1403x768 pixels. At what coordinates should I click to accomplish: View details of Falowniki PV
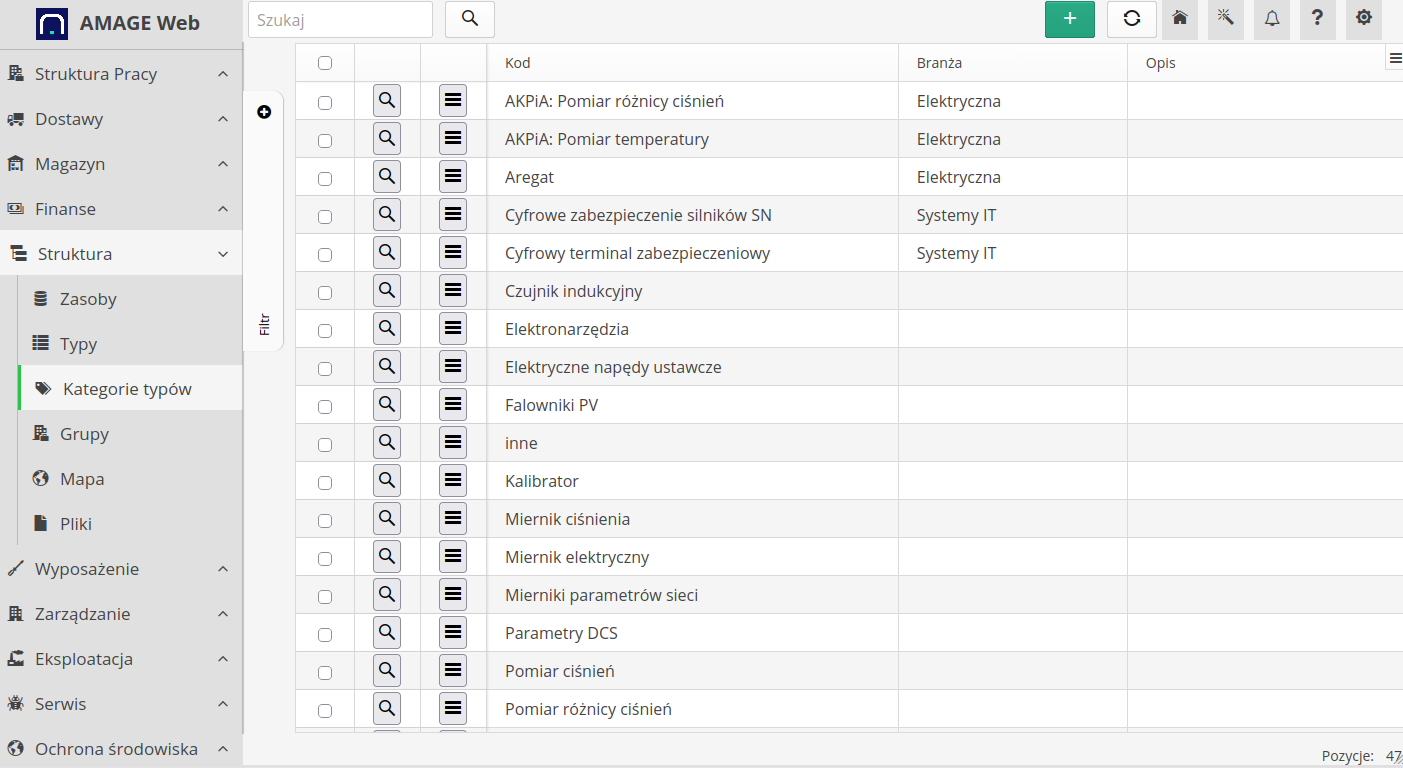point(387,404)
